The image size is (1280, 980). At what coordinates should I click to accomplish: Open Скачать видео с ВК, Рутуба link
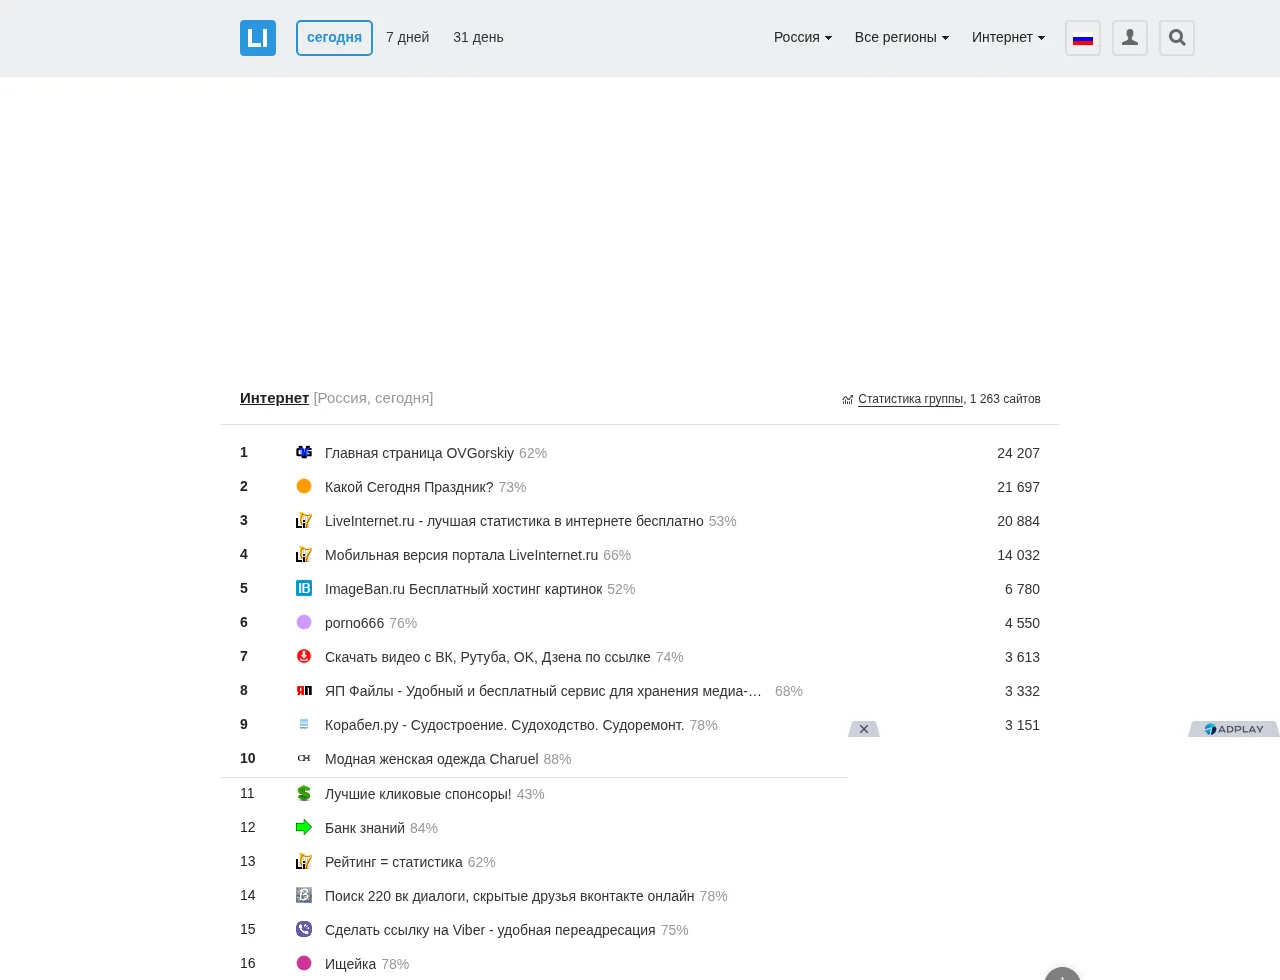[488, 657]
